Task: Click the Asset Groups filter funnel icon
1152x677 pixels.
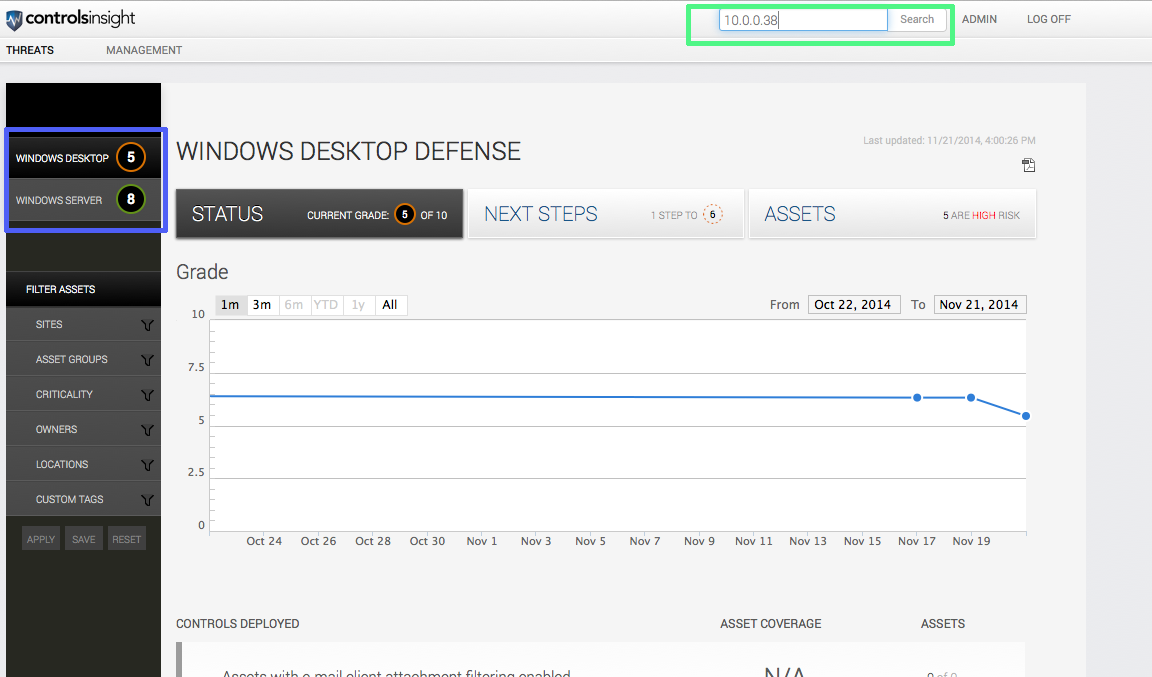Action: 147,360
